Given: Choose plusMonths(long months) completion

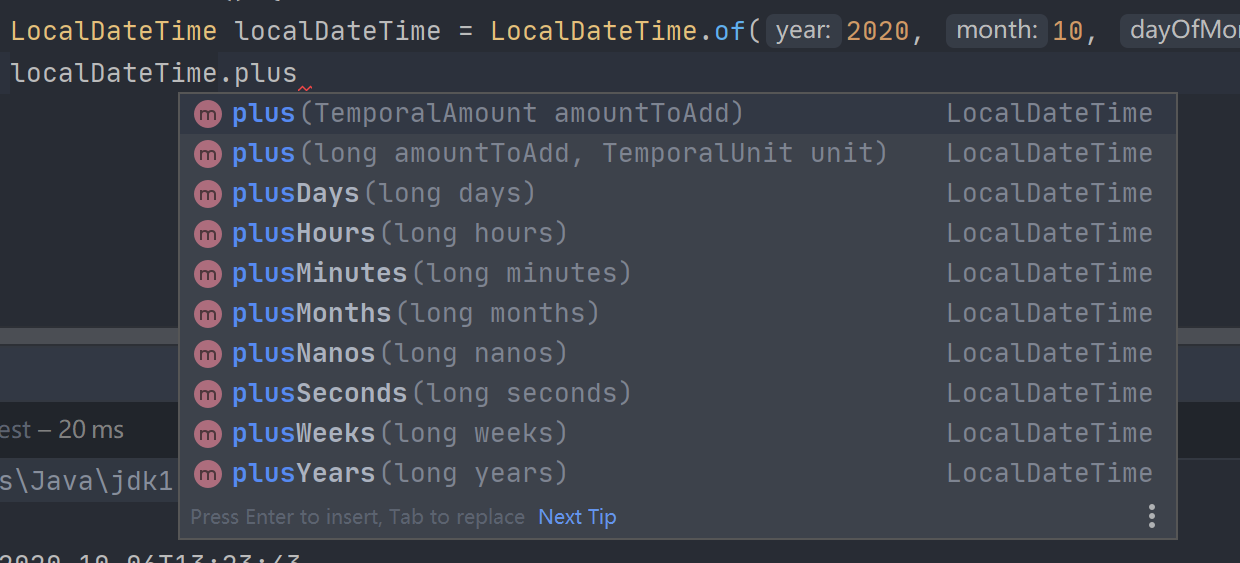Looking at the screenshot, I should tap(677, 313).
